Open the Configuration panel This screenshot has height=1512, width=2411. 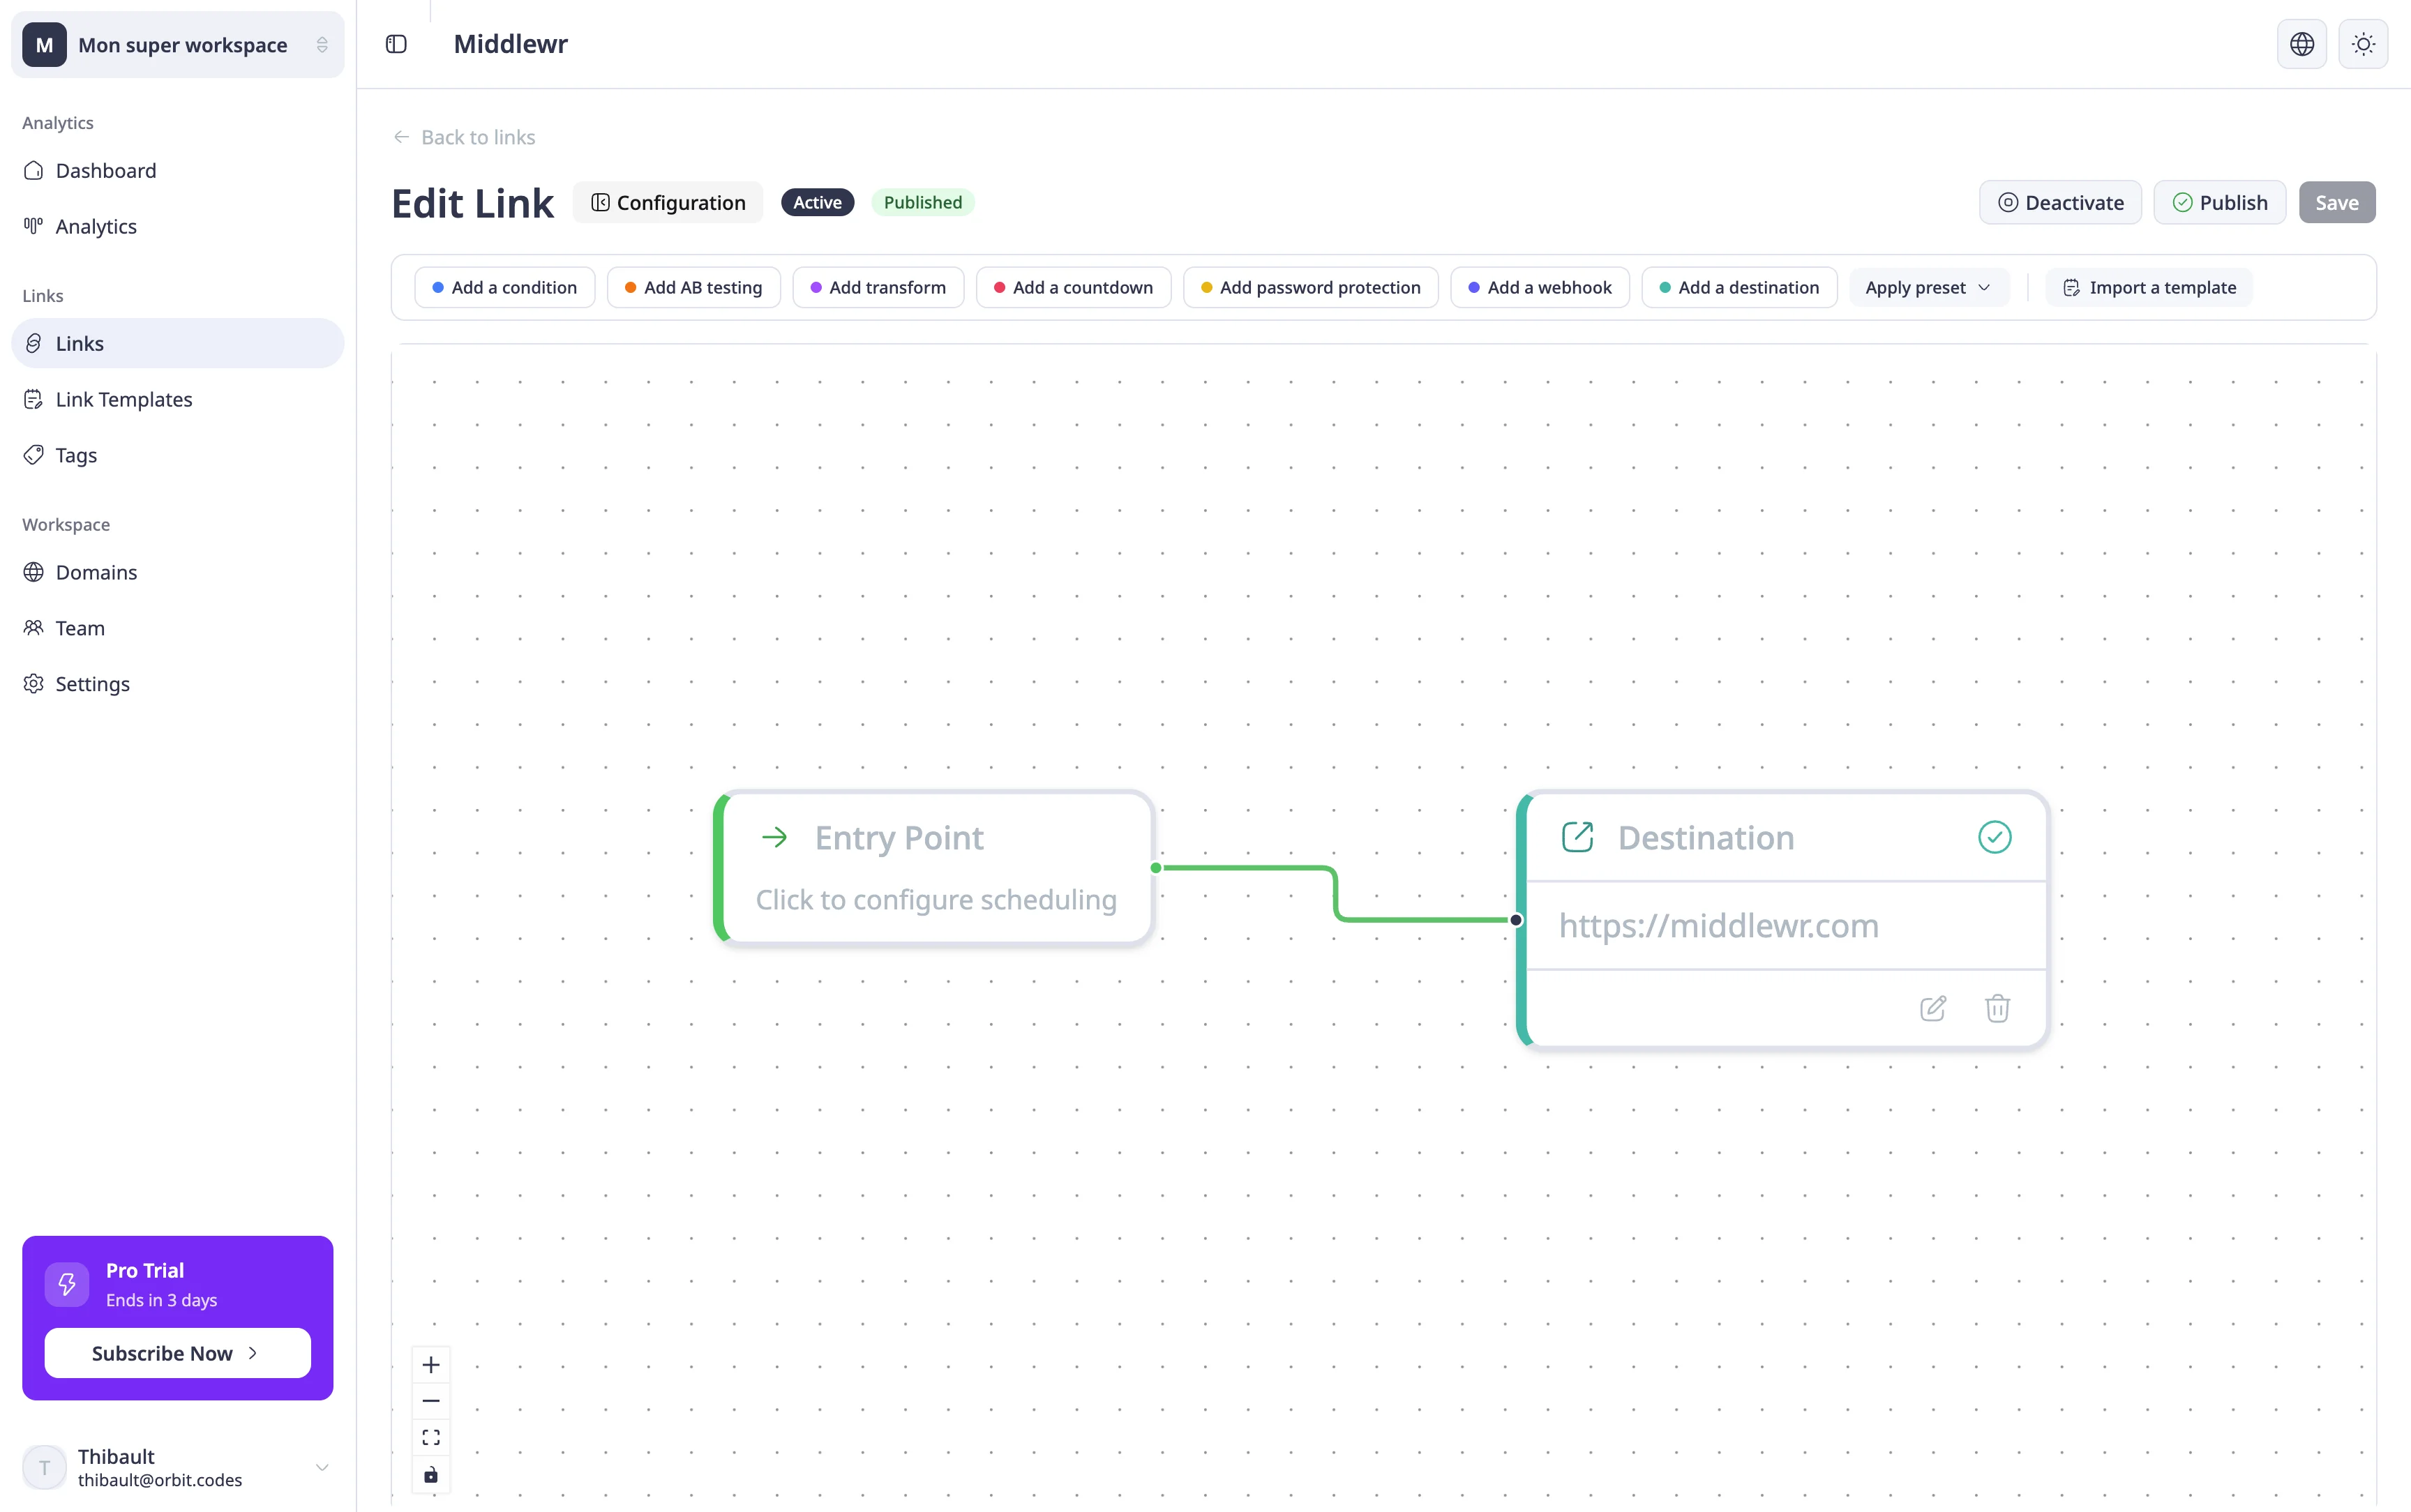click(668, 202)
